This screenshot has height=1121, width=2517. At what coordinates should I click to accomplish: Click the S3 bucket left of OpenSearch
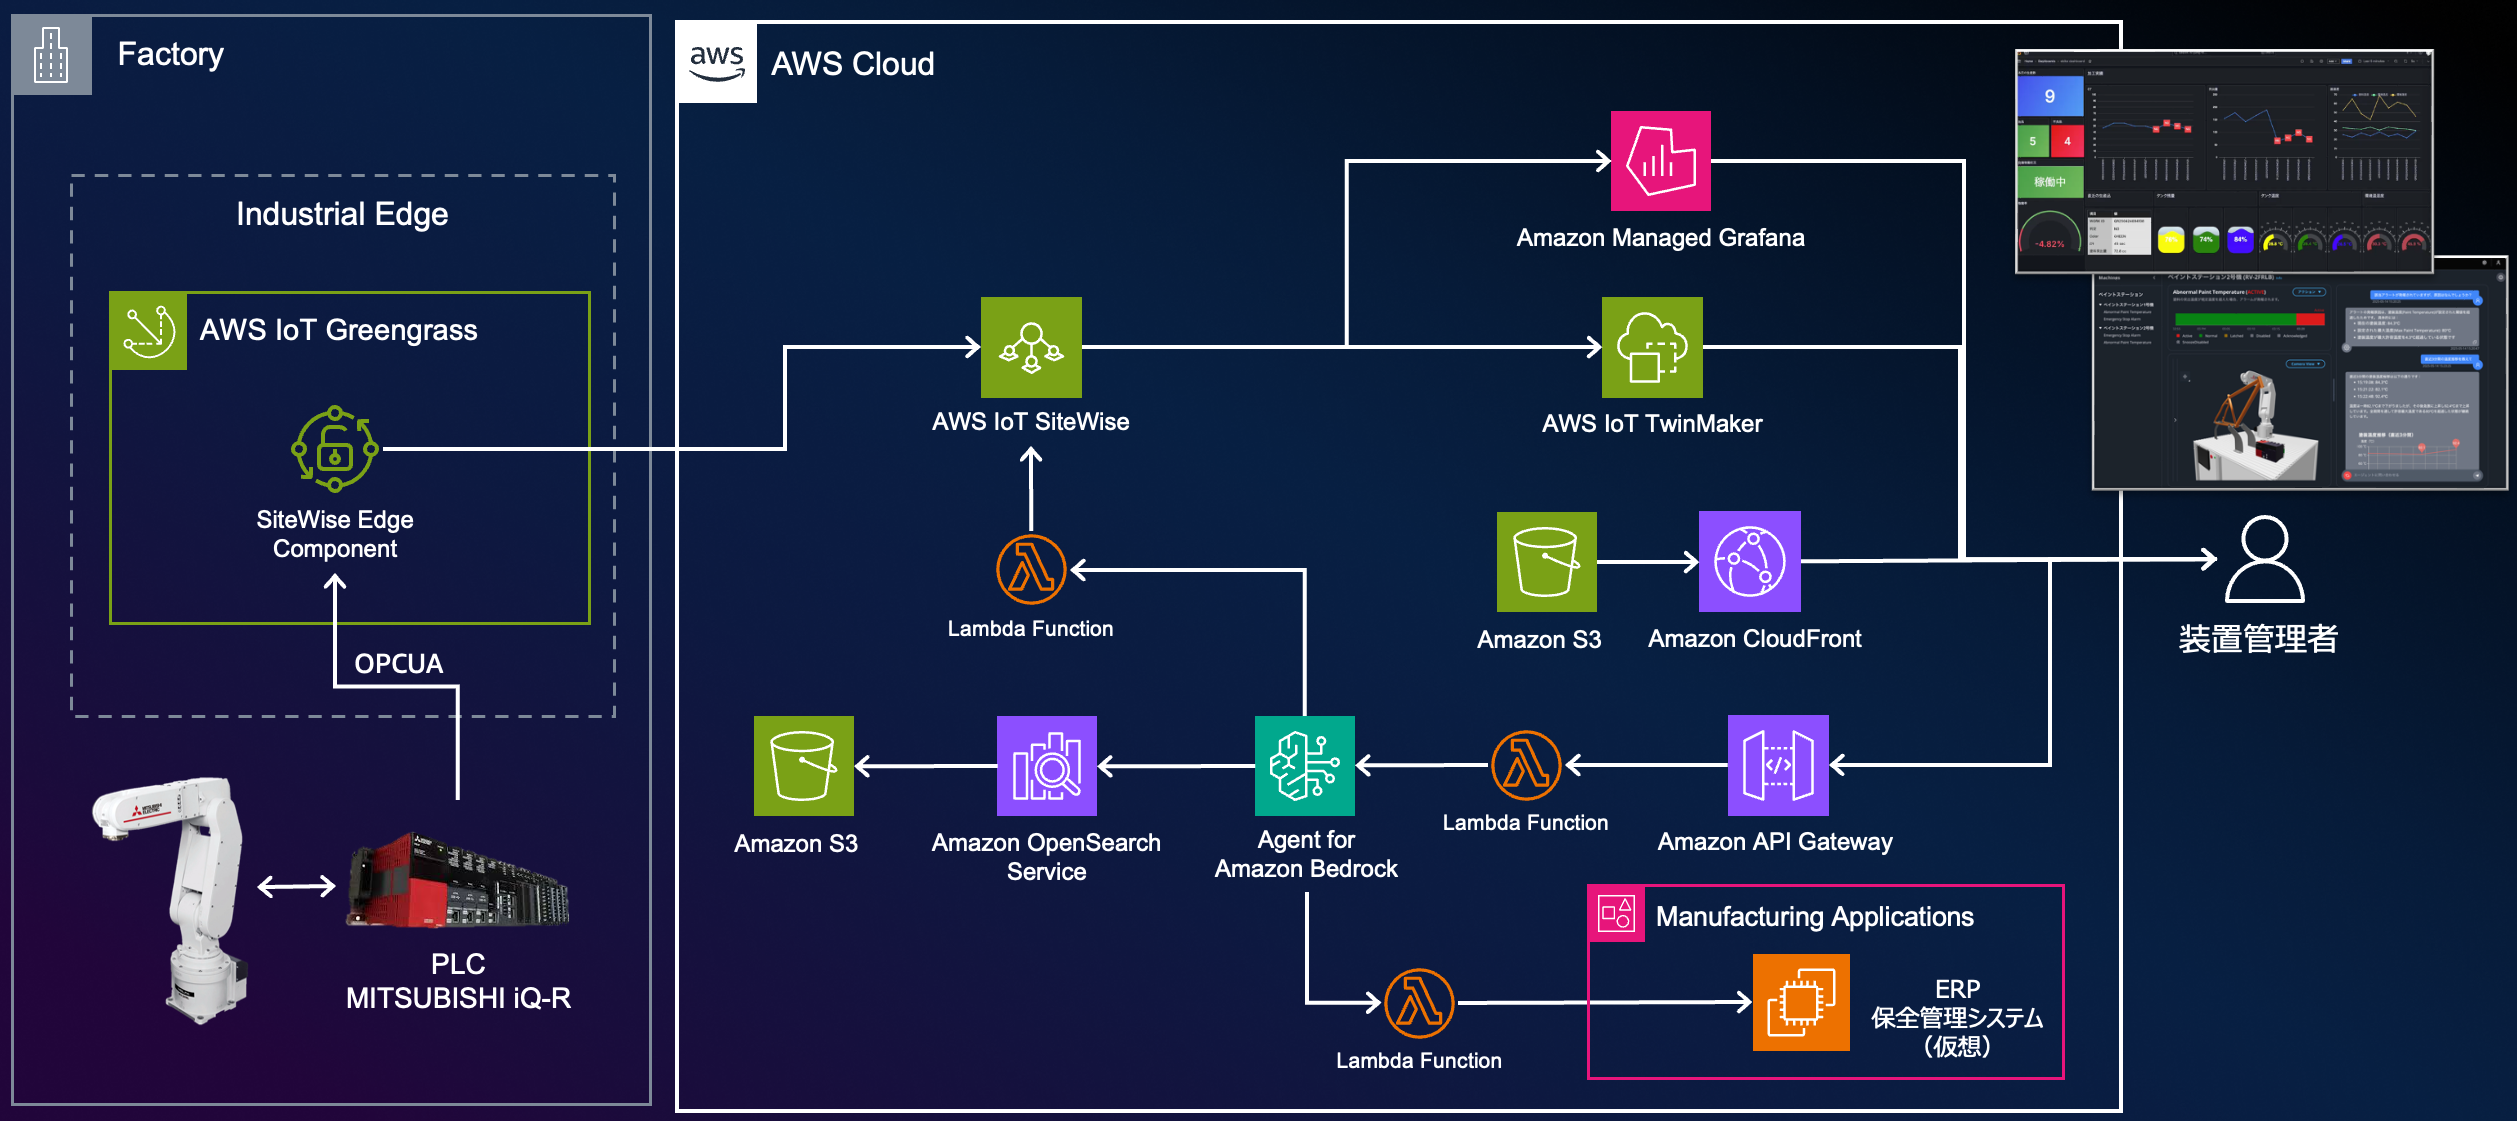coord(803,765)
